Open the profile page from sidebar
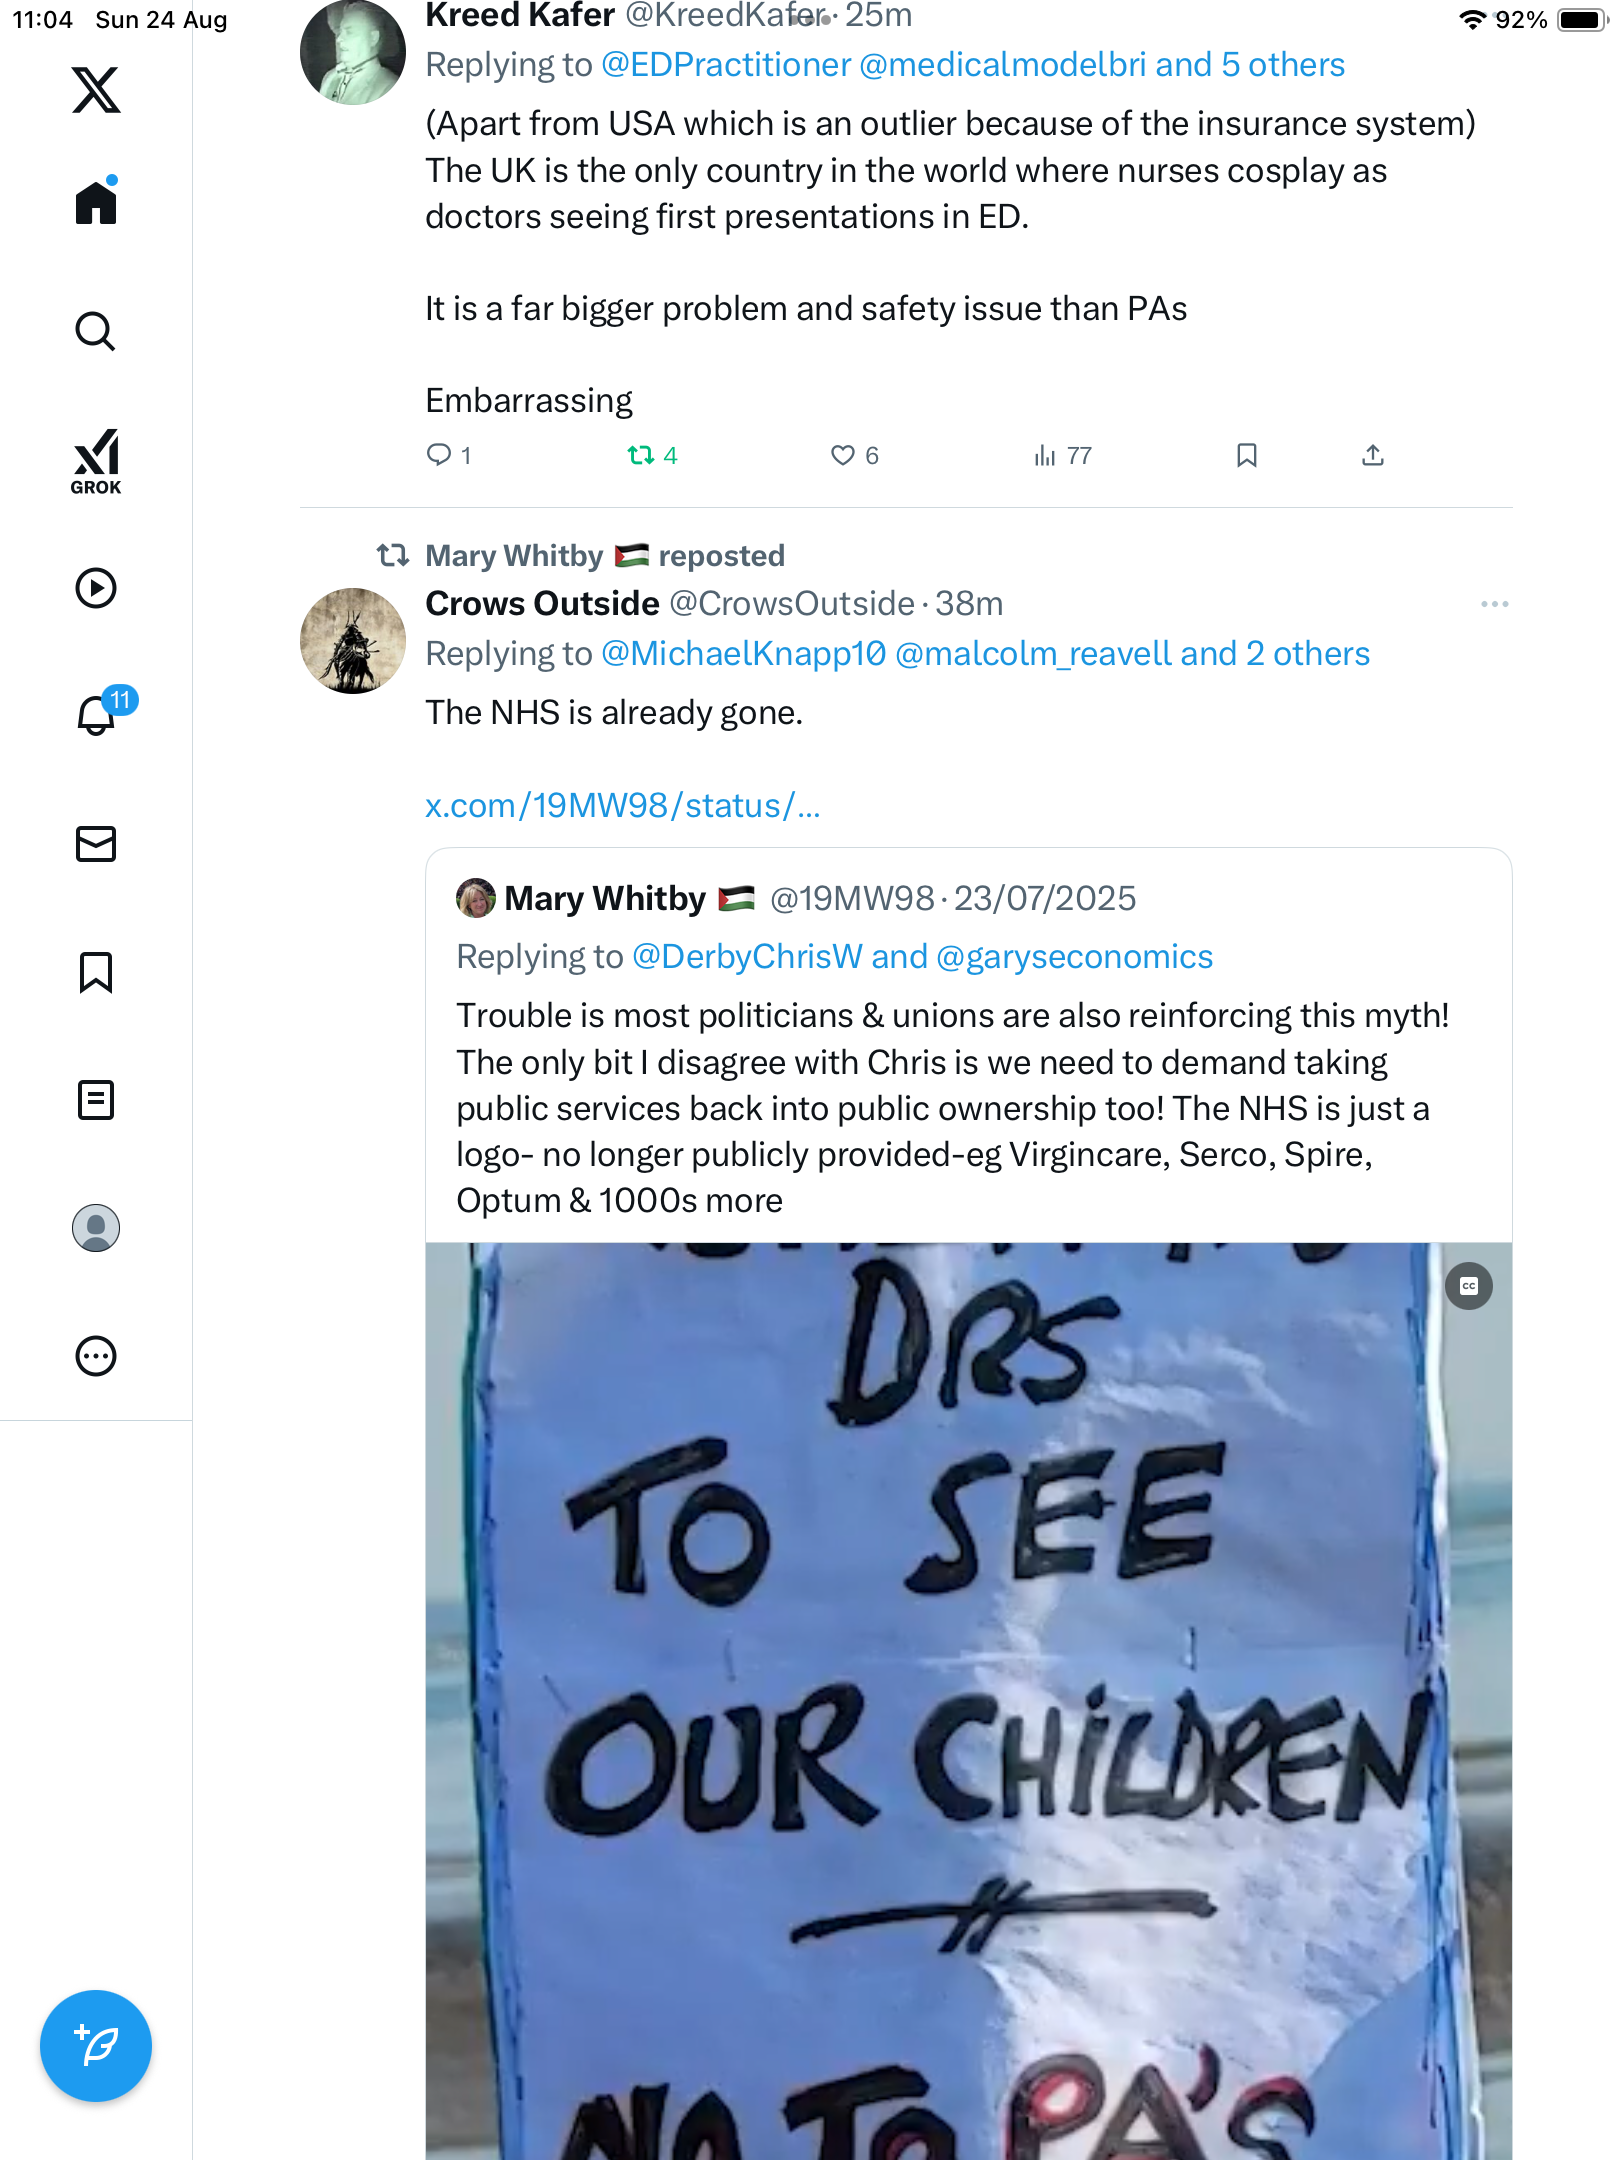 click(96, 1228)
